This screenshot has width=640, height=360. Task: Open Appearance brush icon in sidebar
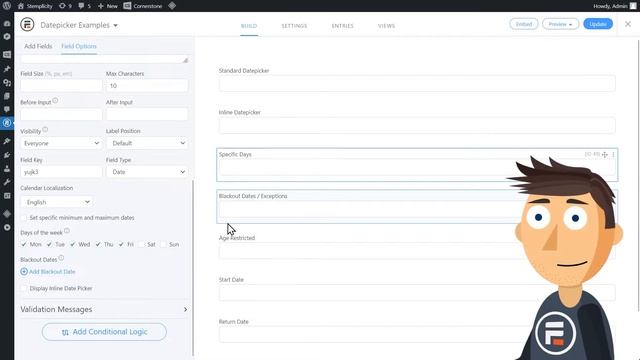(7, 141)
